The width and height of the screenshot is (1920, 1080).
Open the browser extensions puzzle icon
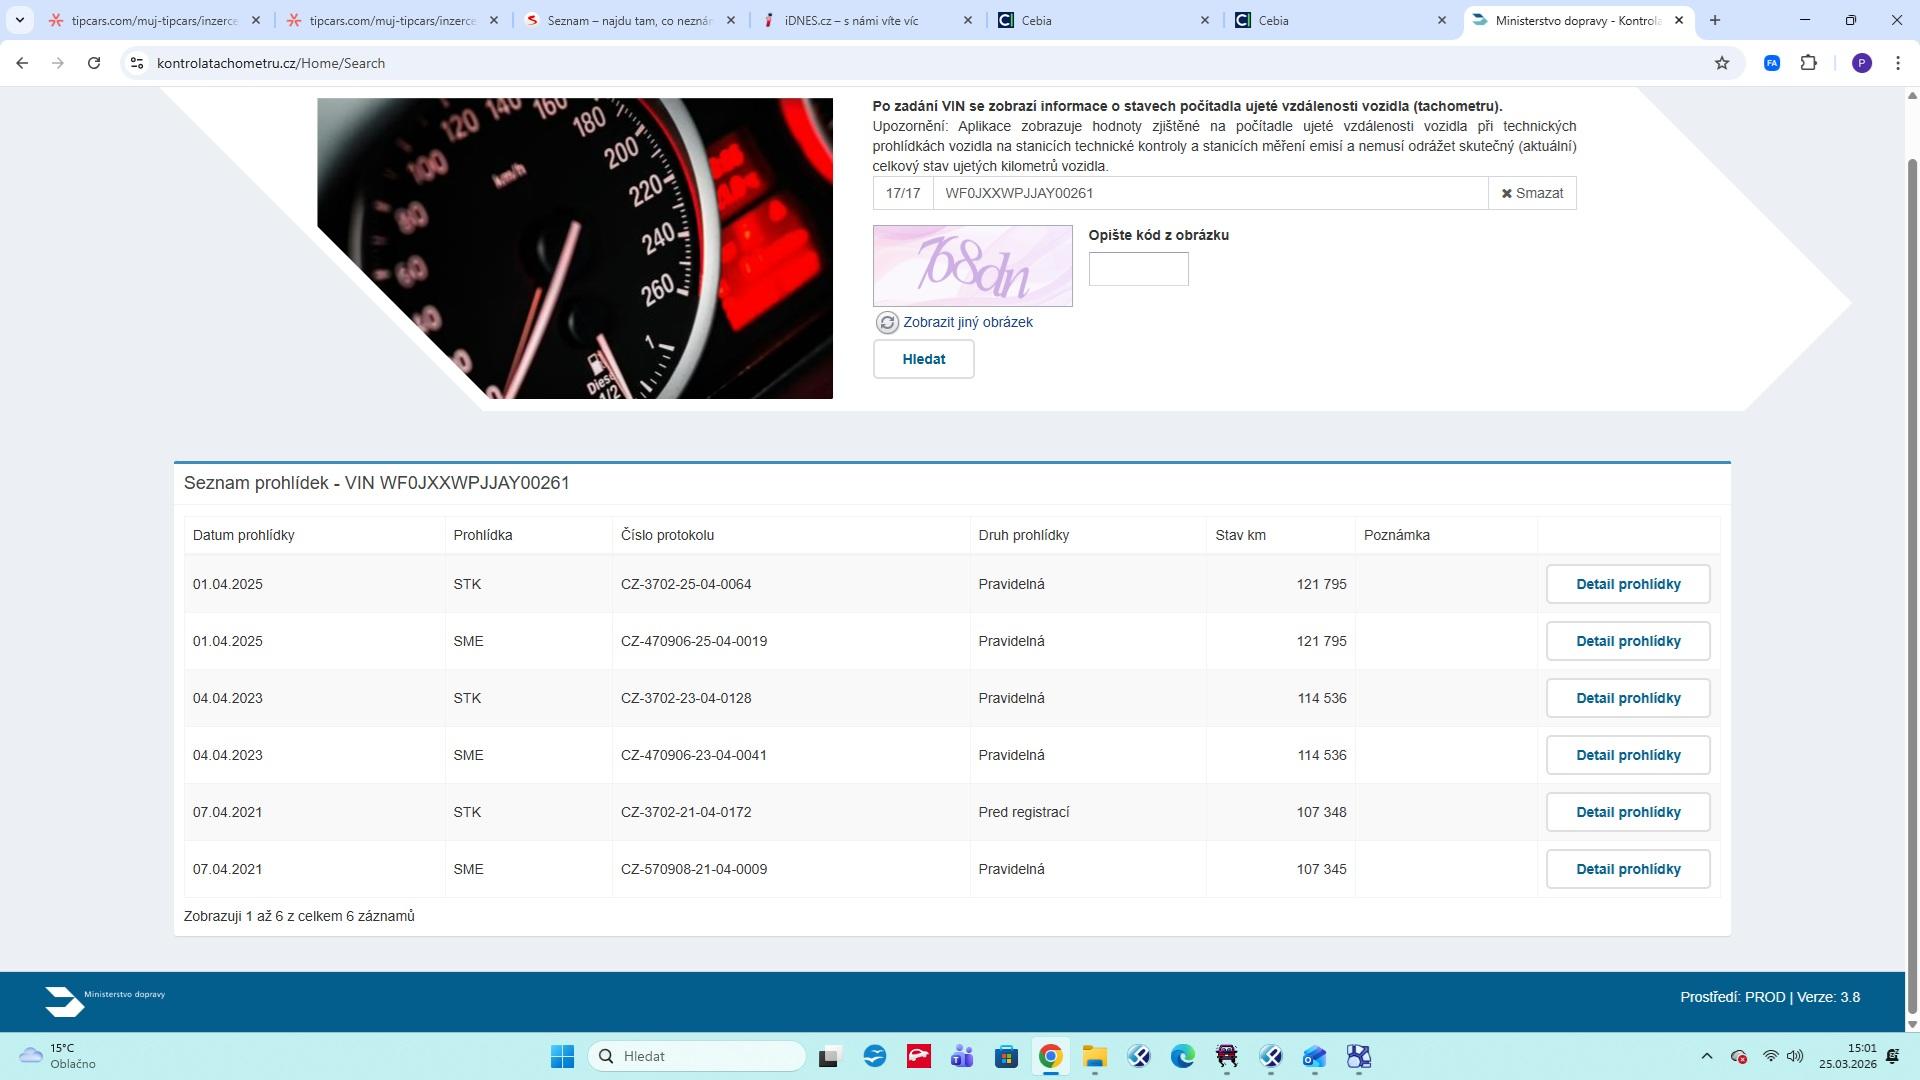point(1808,63)
